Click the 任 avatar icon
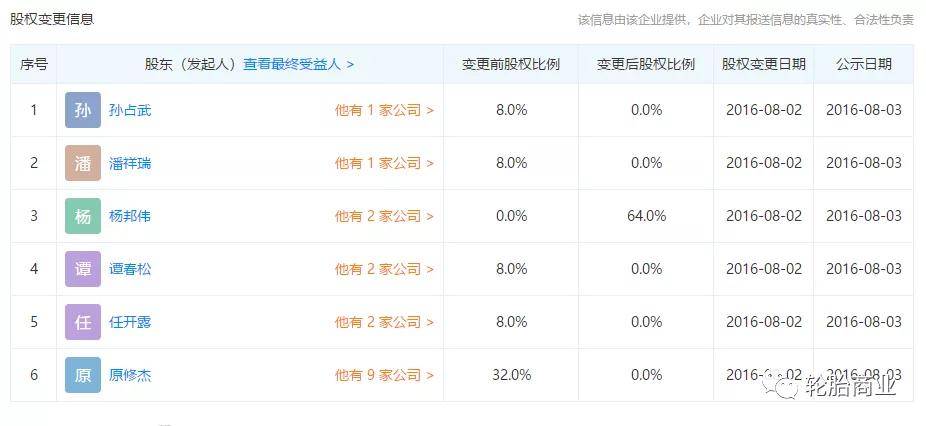Viewport: 926px width, 426px height. (83, 322)
